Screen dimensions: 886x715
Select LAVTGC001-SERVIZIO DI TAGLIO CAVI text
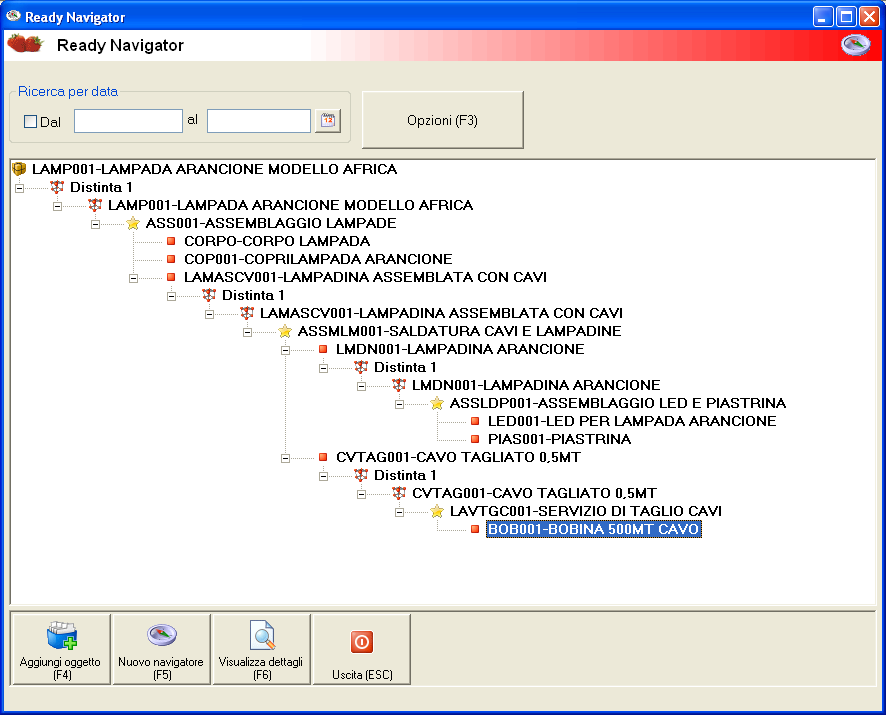[x=586, y=511]
